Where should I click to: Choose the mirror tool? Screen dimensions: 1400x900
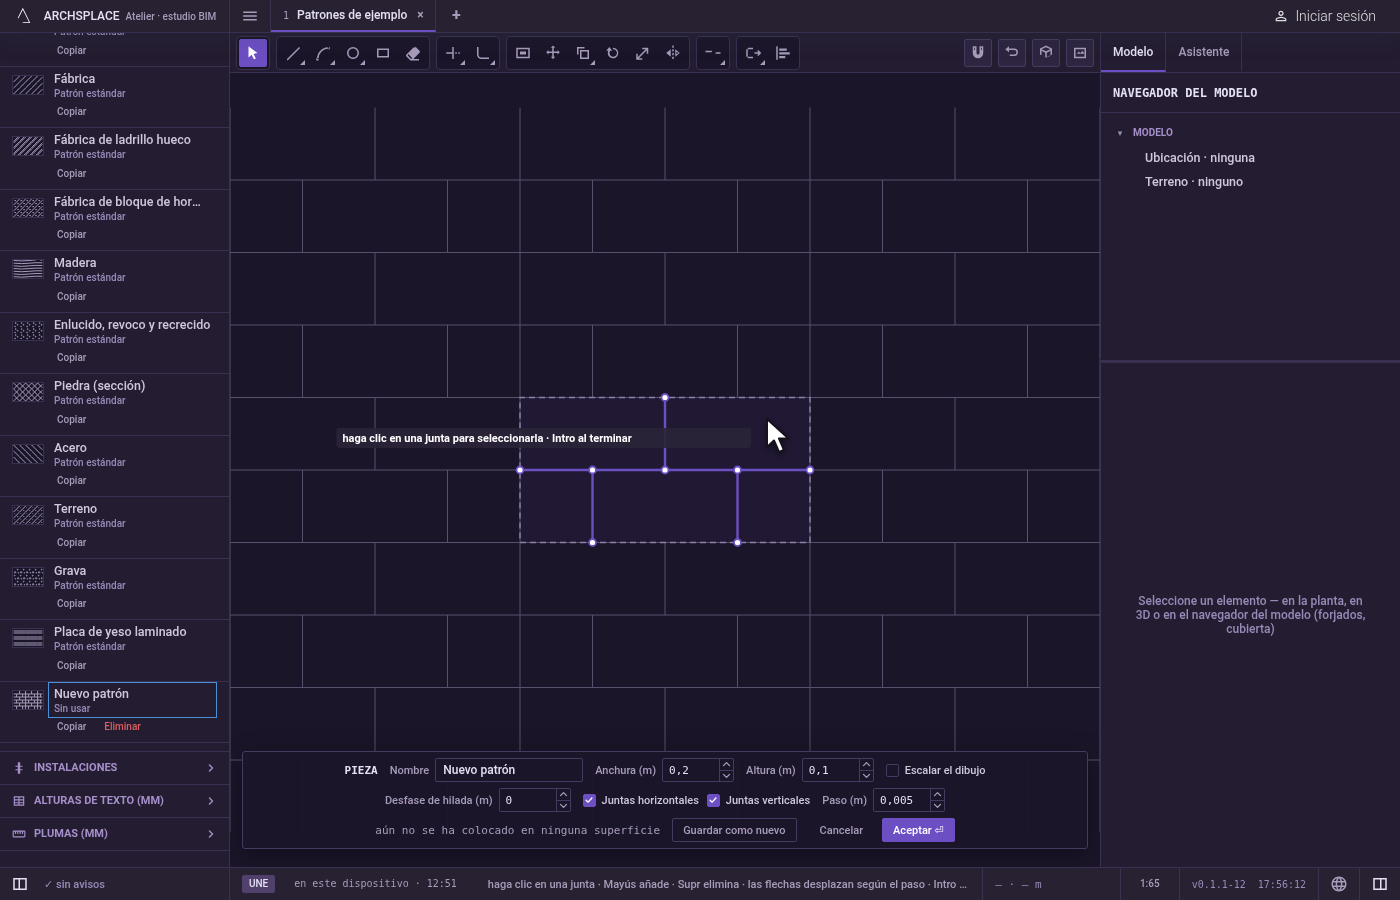[x=673, y=53]
